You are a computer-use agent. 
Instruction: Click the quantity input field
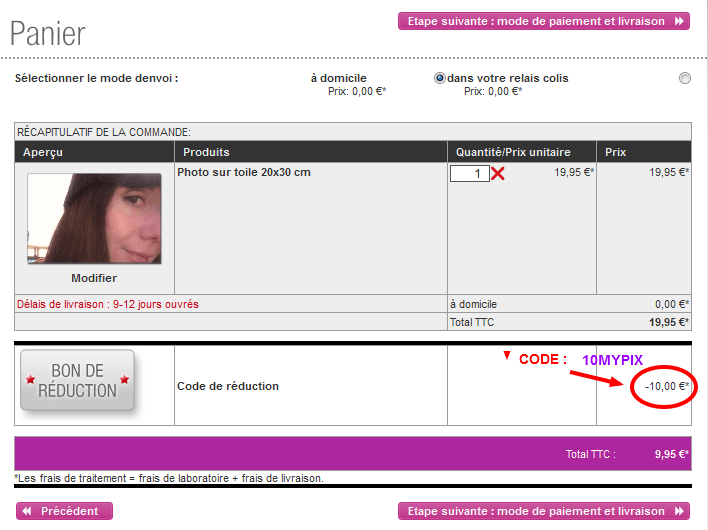pyautogui.click(x=469, y=173)
